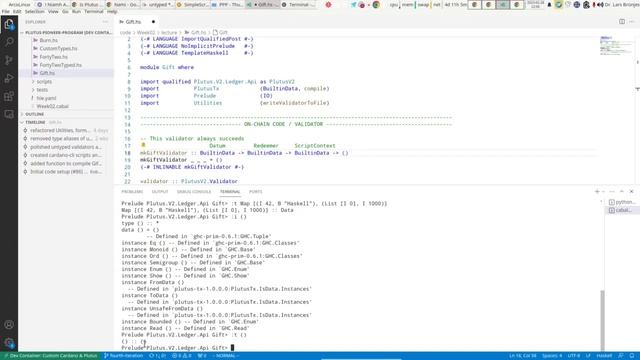This screenshot has width=640, height=360.
Task: Click the lightbulb code action icon
Action: (x=143, y=145)
